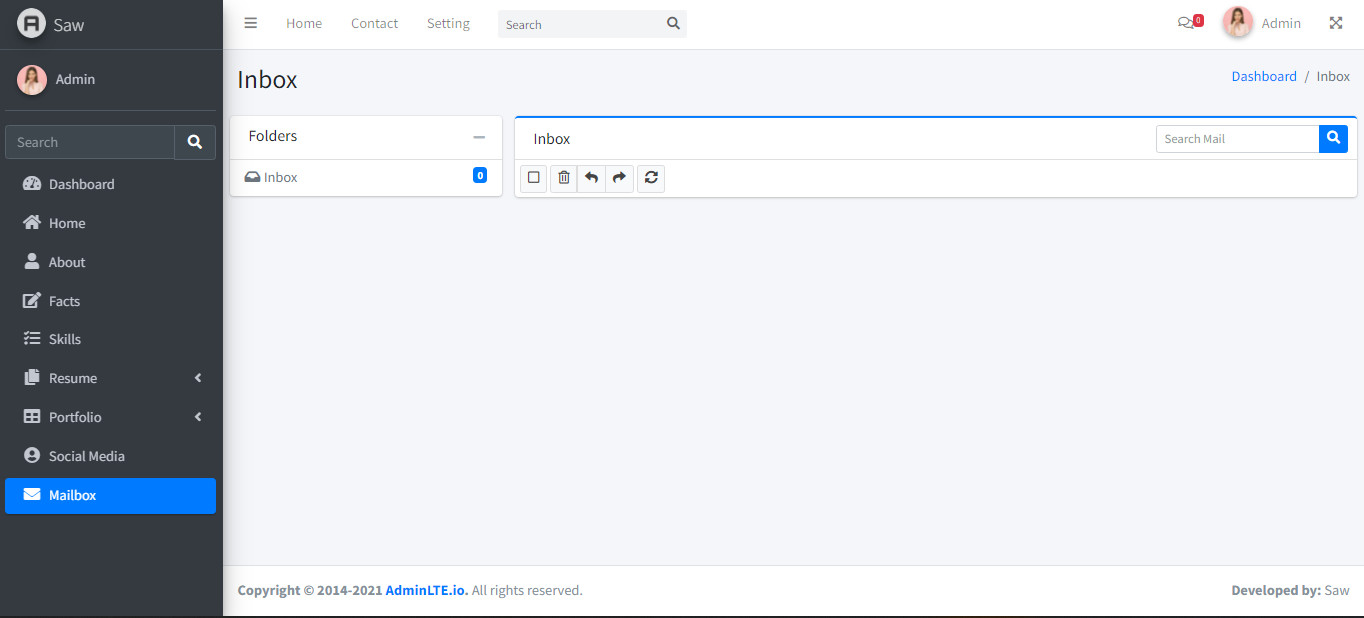Open the Facts sidebar item
Screen dimensions: 1364x618
[110, 301]
